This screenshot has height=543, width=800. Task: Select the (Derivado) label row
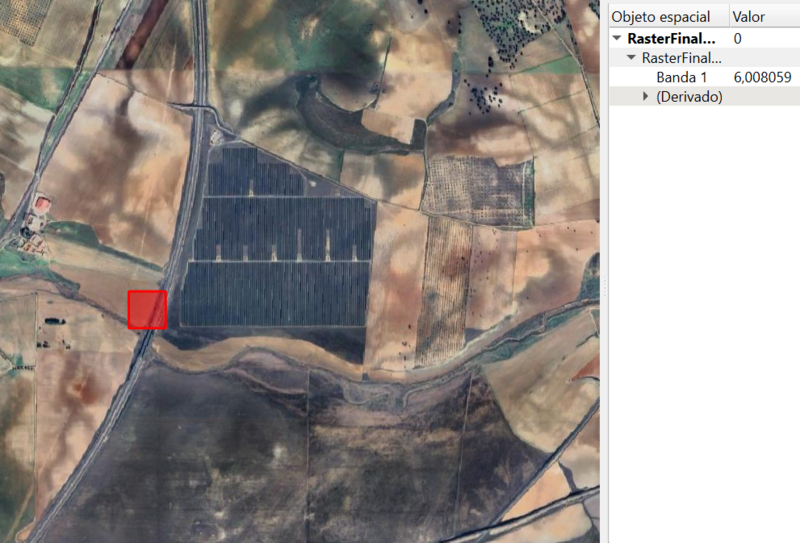704,96
